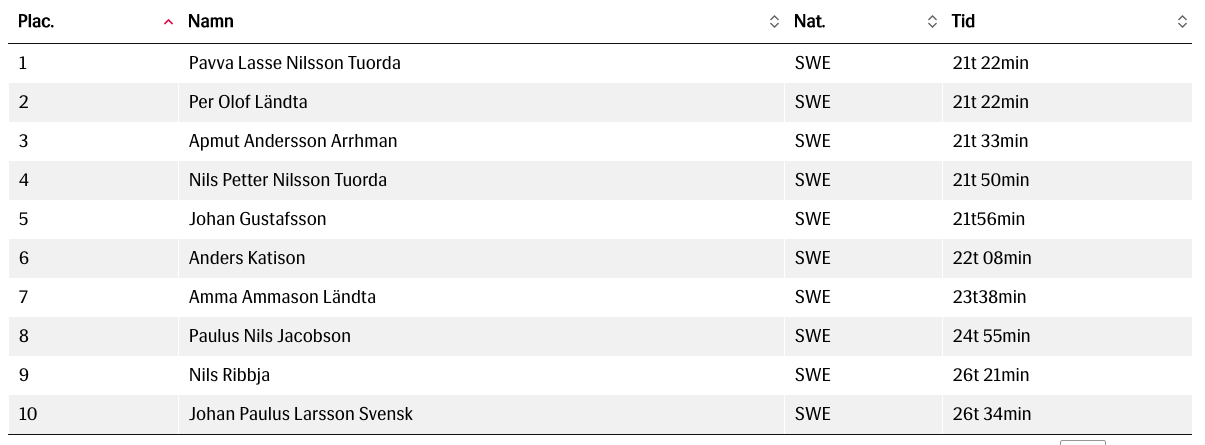Screen dimensions: 1205x445
Task: Click the time 24t 55min
Action: click(990, 336)
